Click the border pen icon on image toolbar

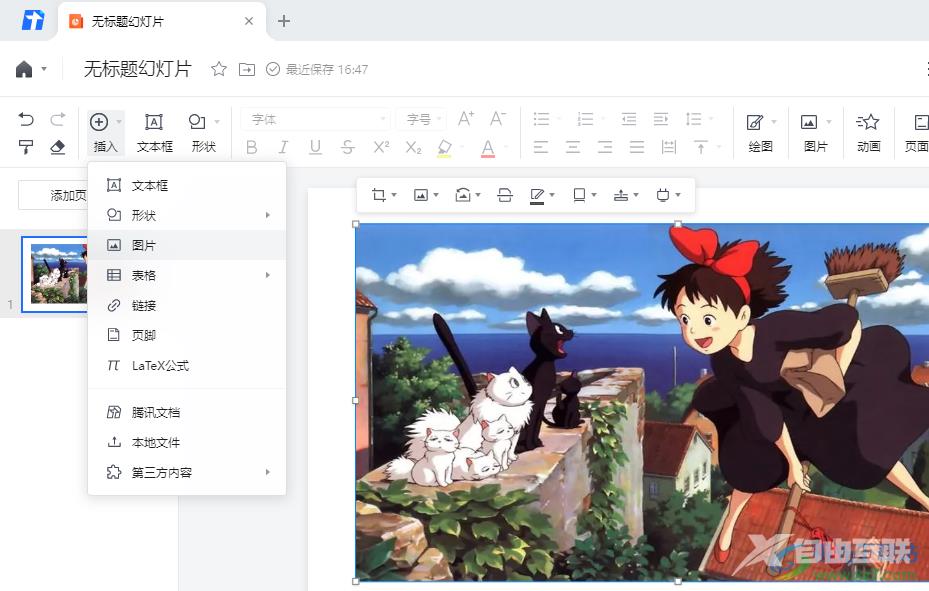click(x=537, y=195)
